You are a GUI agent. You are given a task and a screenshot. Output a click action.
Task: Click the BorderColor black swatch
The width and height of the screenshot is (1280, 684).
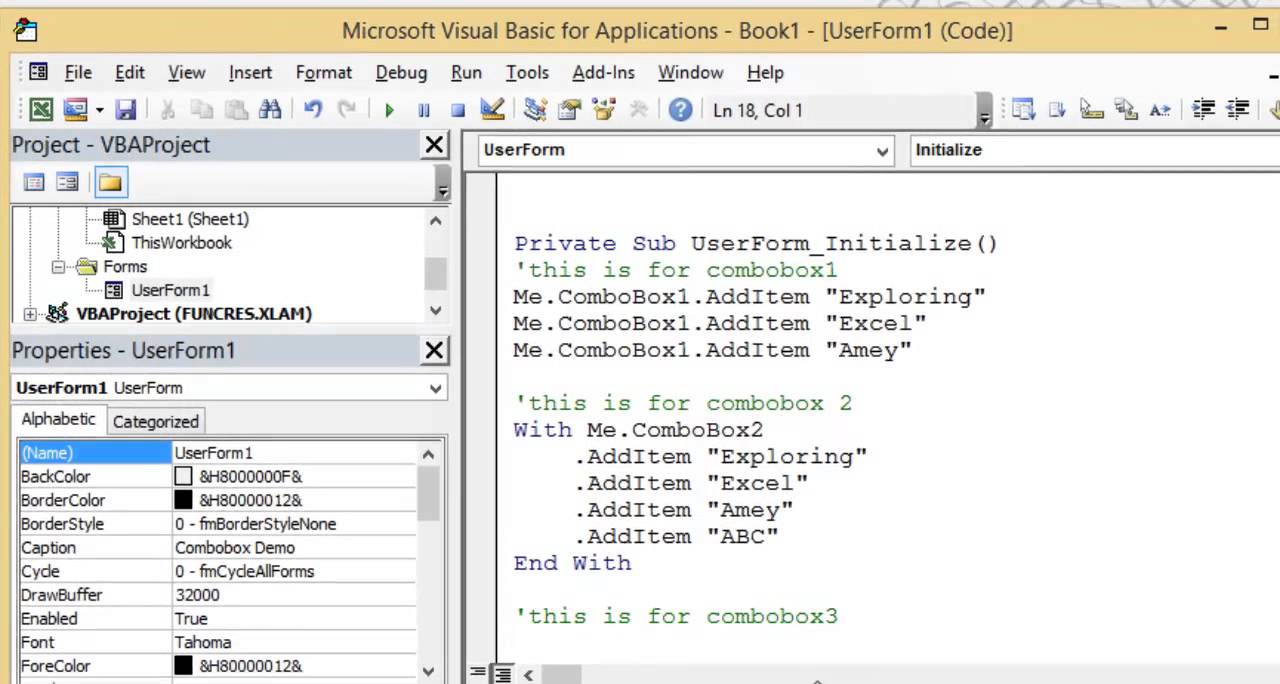point(183,500)
